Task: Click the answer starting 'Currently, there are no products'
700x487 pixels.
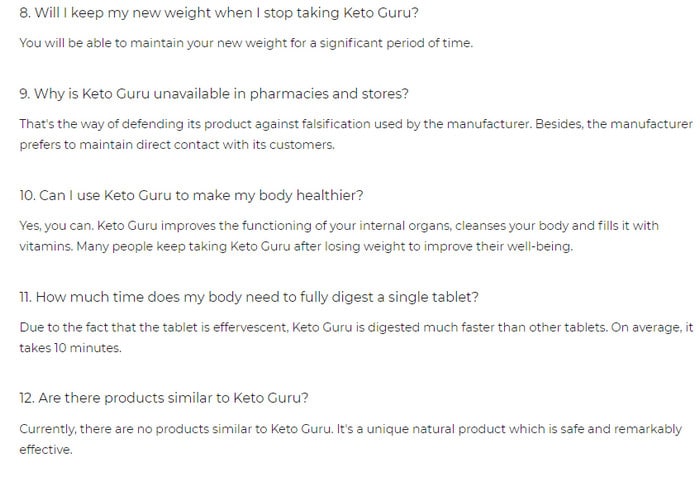Action: pyautogui.click(x=350, y=429)
